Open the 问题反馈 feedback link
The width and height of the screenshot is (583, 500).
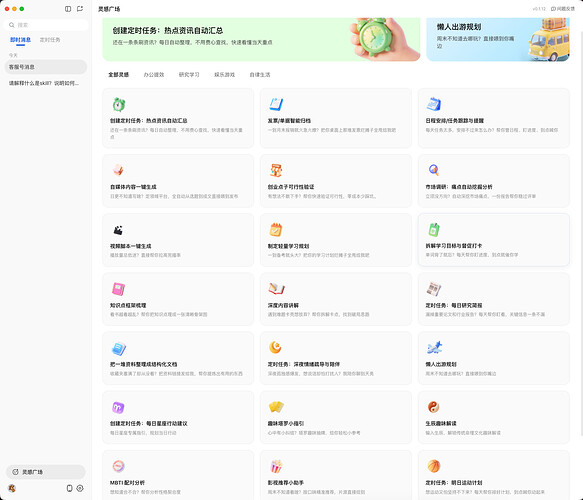(563, 9)
